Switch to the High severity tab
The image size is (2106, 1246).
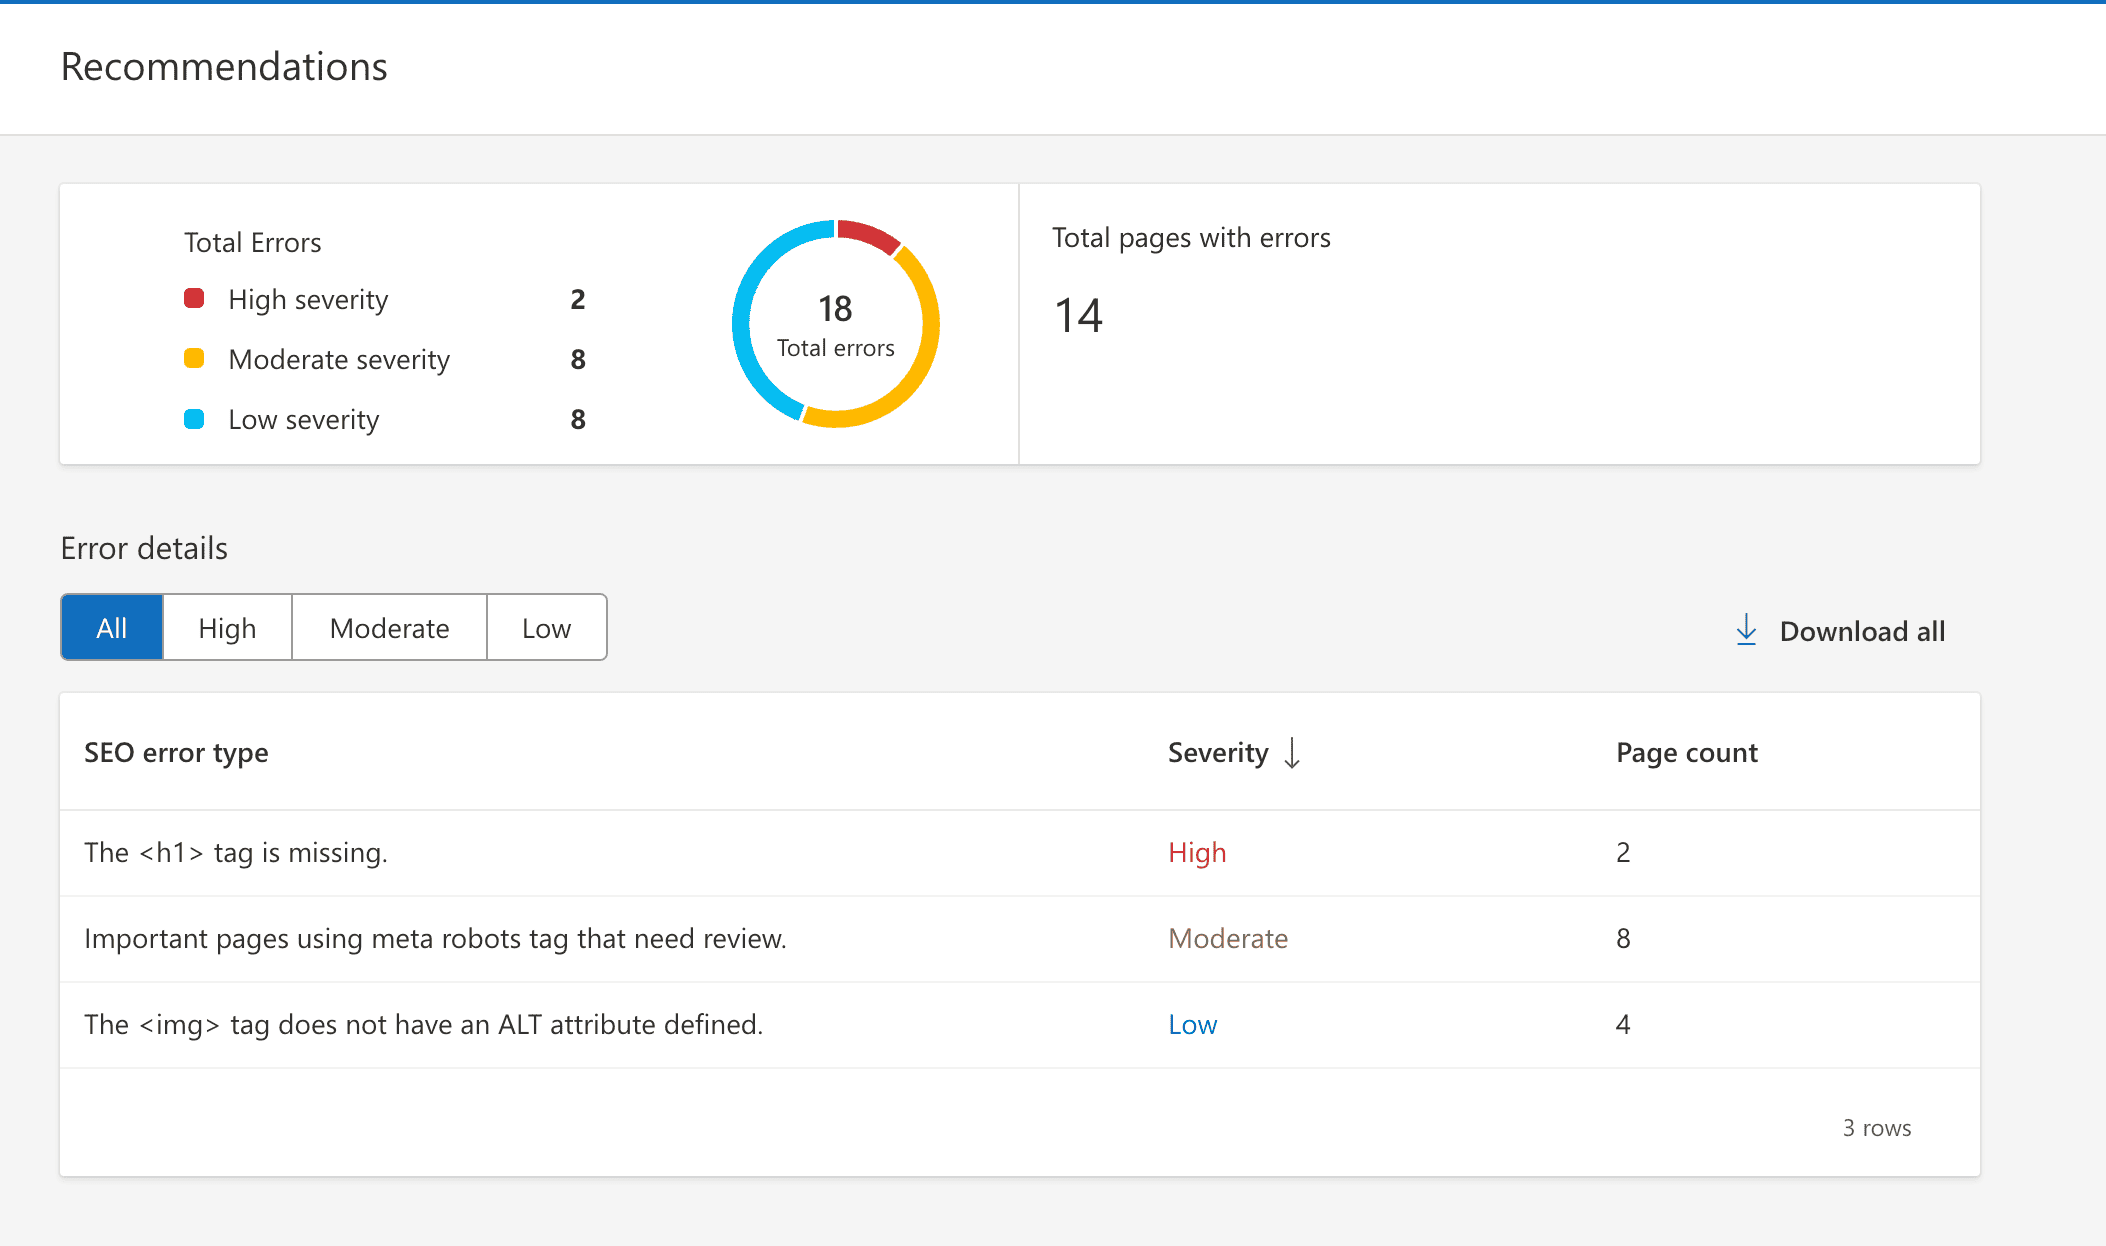227,628
